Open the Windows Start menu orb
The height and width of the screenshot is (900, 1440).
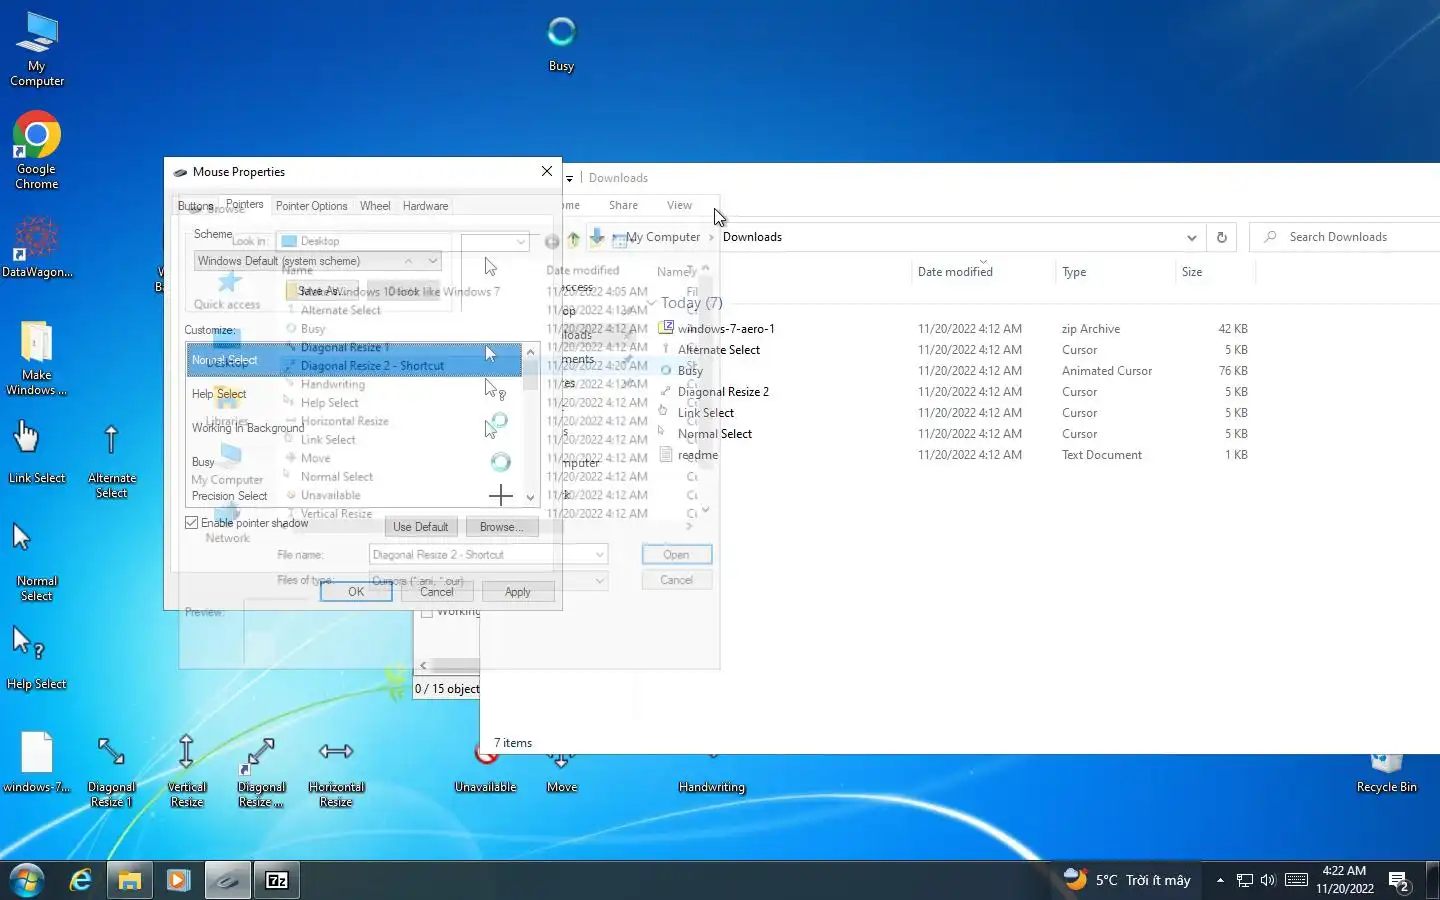(x=27, y=880)
